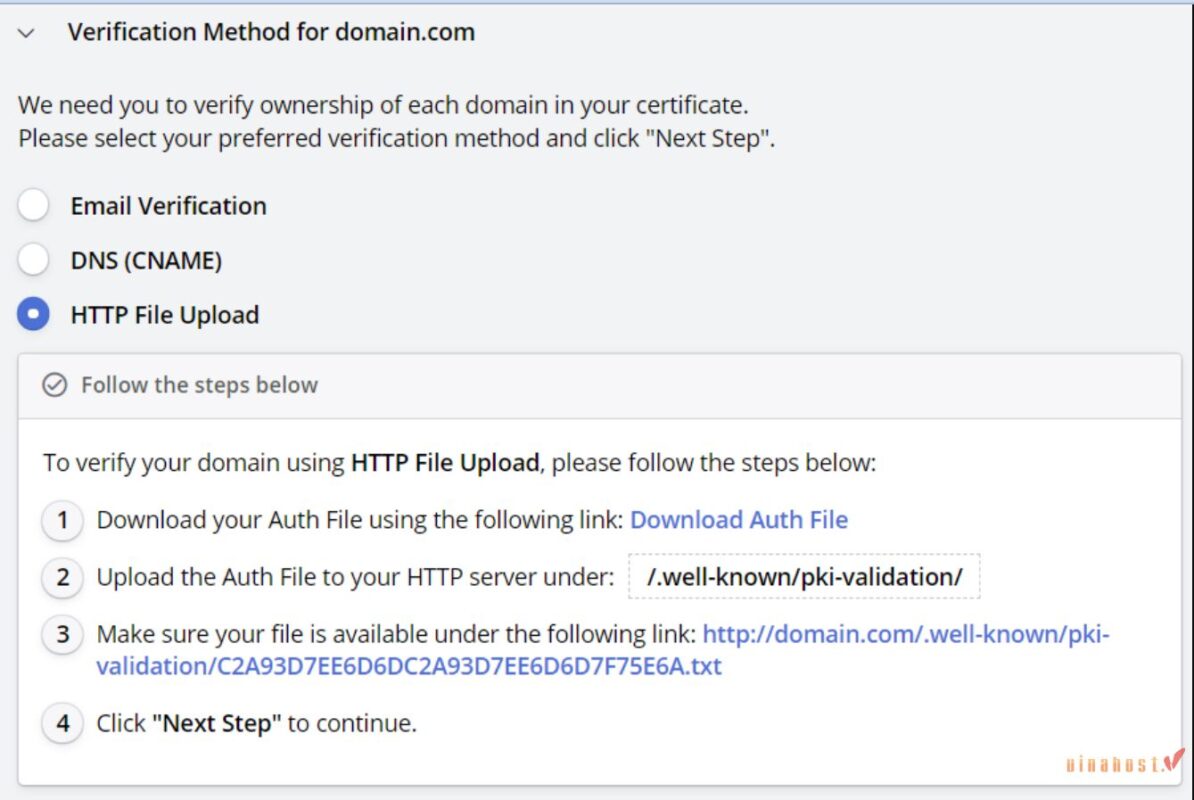Viewport: 1194px width, 800px height.
Task: Click the checkmark icon beside Follow the steps
Action: point(56,385)
